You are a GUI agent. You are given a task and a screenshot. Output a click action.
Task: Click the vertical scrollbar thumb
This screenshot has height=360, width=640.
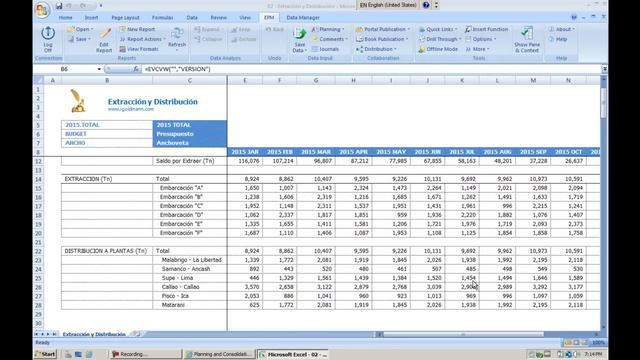pyautogui.click(x=603, y=102)
